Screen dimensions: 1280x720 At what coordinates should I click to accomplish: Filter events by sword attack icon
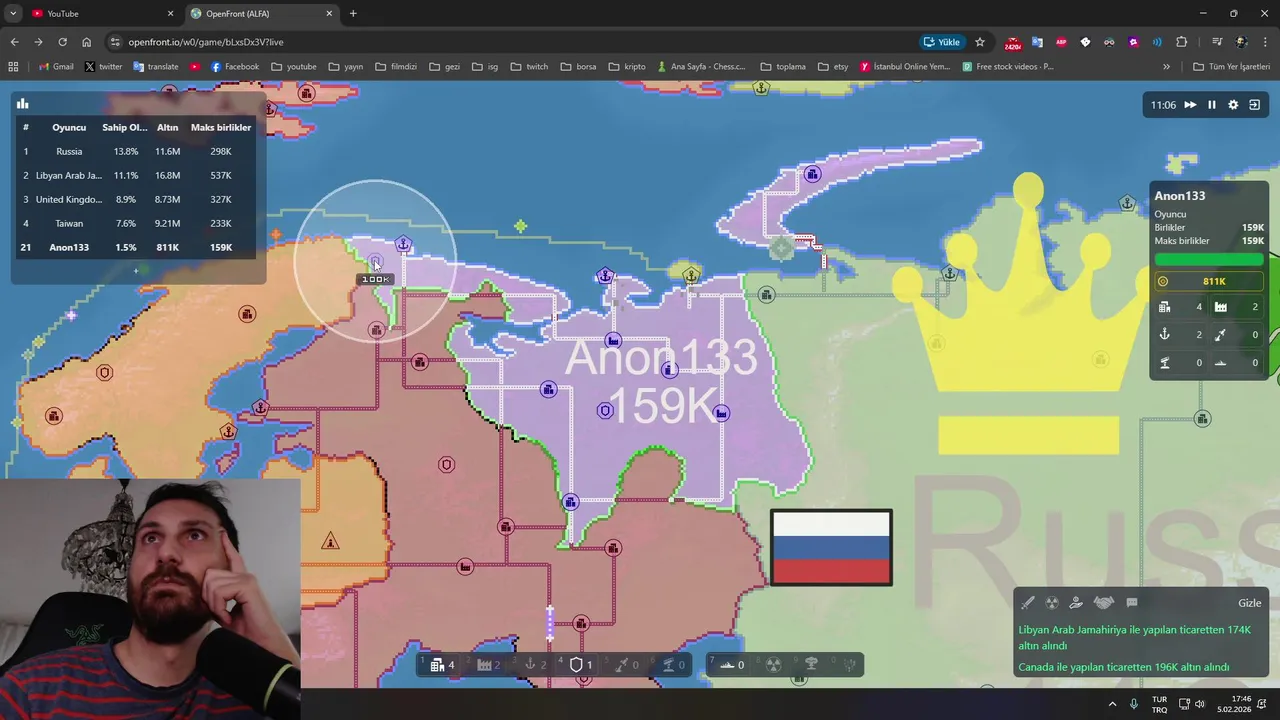tap(1027, 603)
